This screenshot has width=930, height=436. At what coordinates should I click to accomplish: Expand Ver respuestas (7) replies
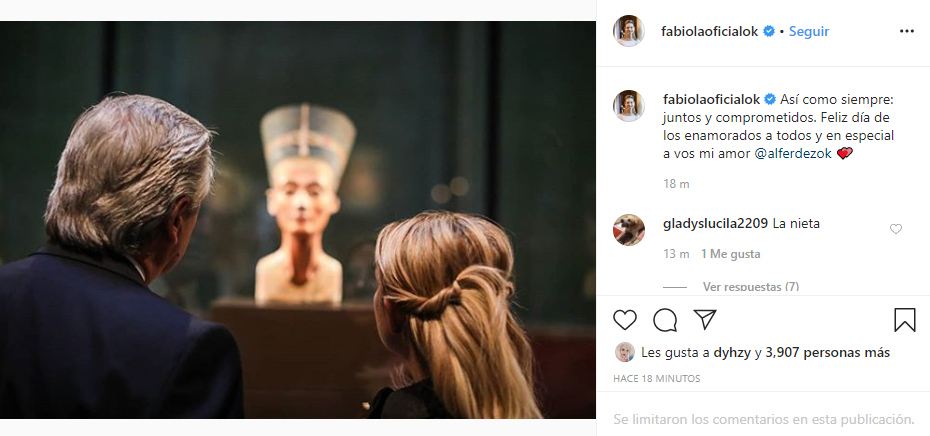click(x=750, y=287)
